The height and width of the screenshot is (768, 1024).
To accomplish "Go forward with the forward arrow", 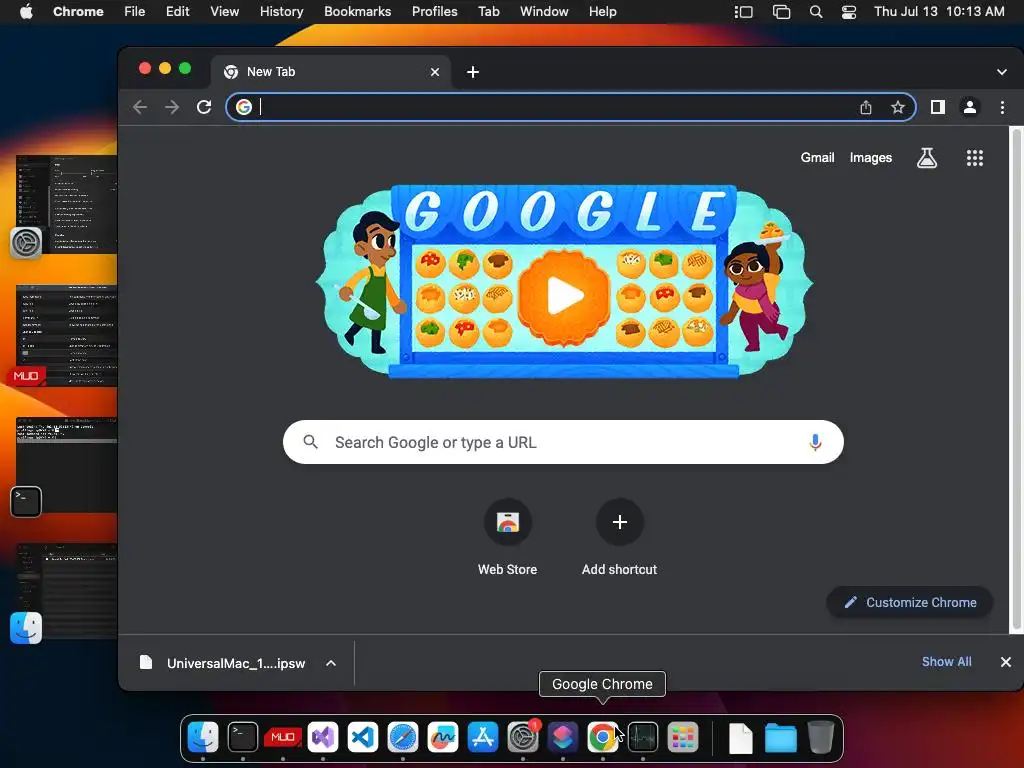I will pyautogui.click(x=172, y=107).
